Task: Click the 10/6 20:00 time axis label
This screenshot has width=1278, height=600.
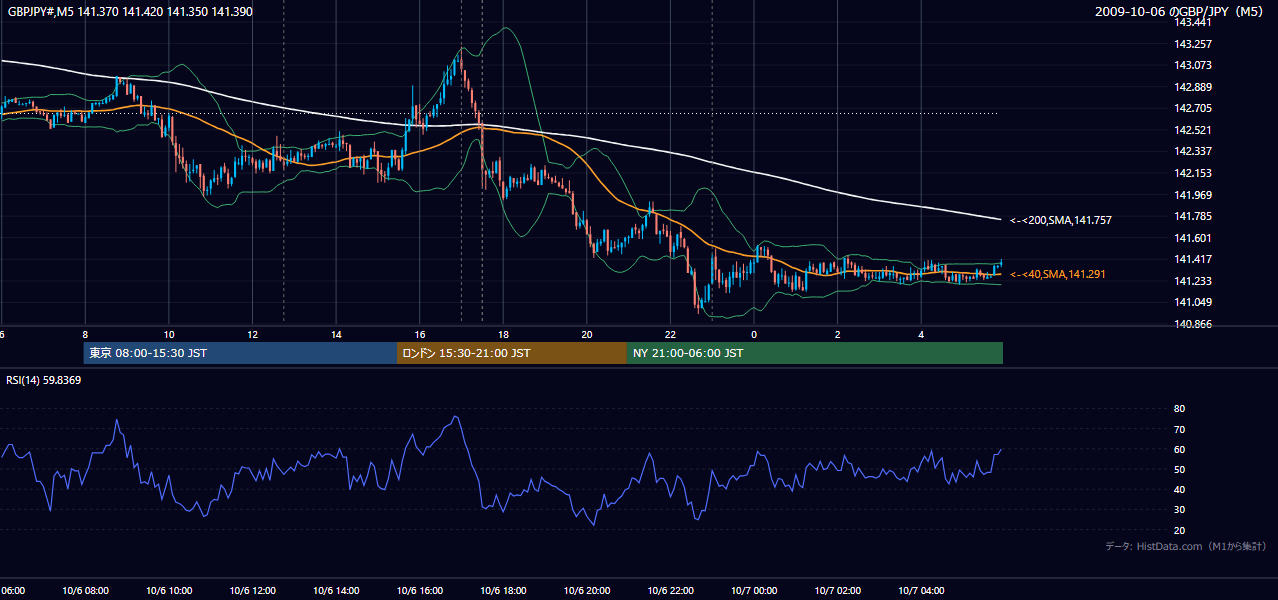Action: (x=587, y=591)
